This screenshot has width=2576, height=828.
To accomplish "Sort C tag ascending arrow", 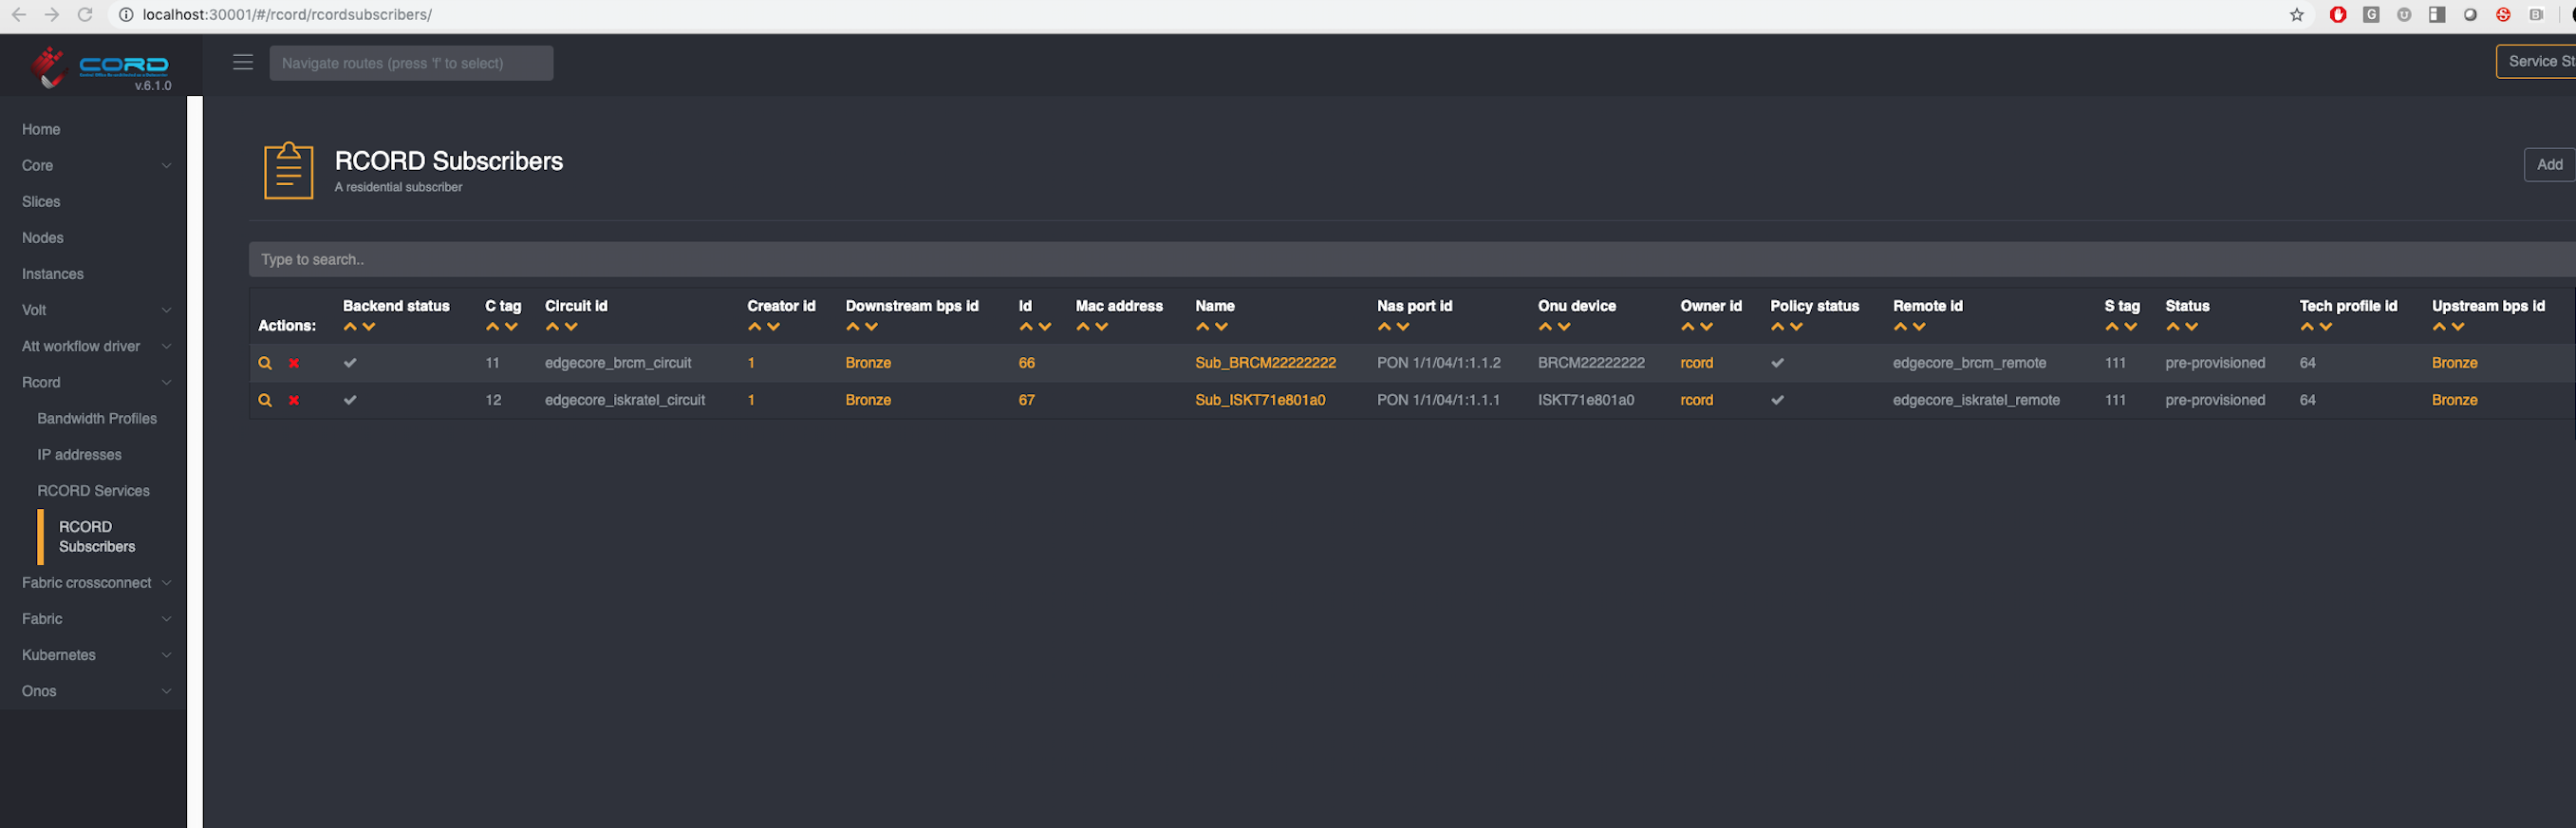I will coord(492,327).
